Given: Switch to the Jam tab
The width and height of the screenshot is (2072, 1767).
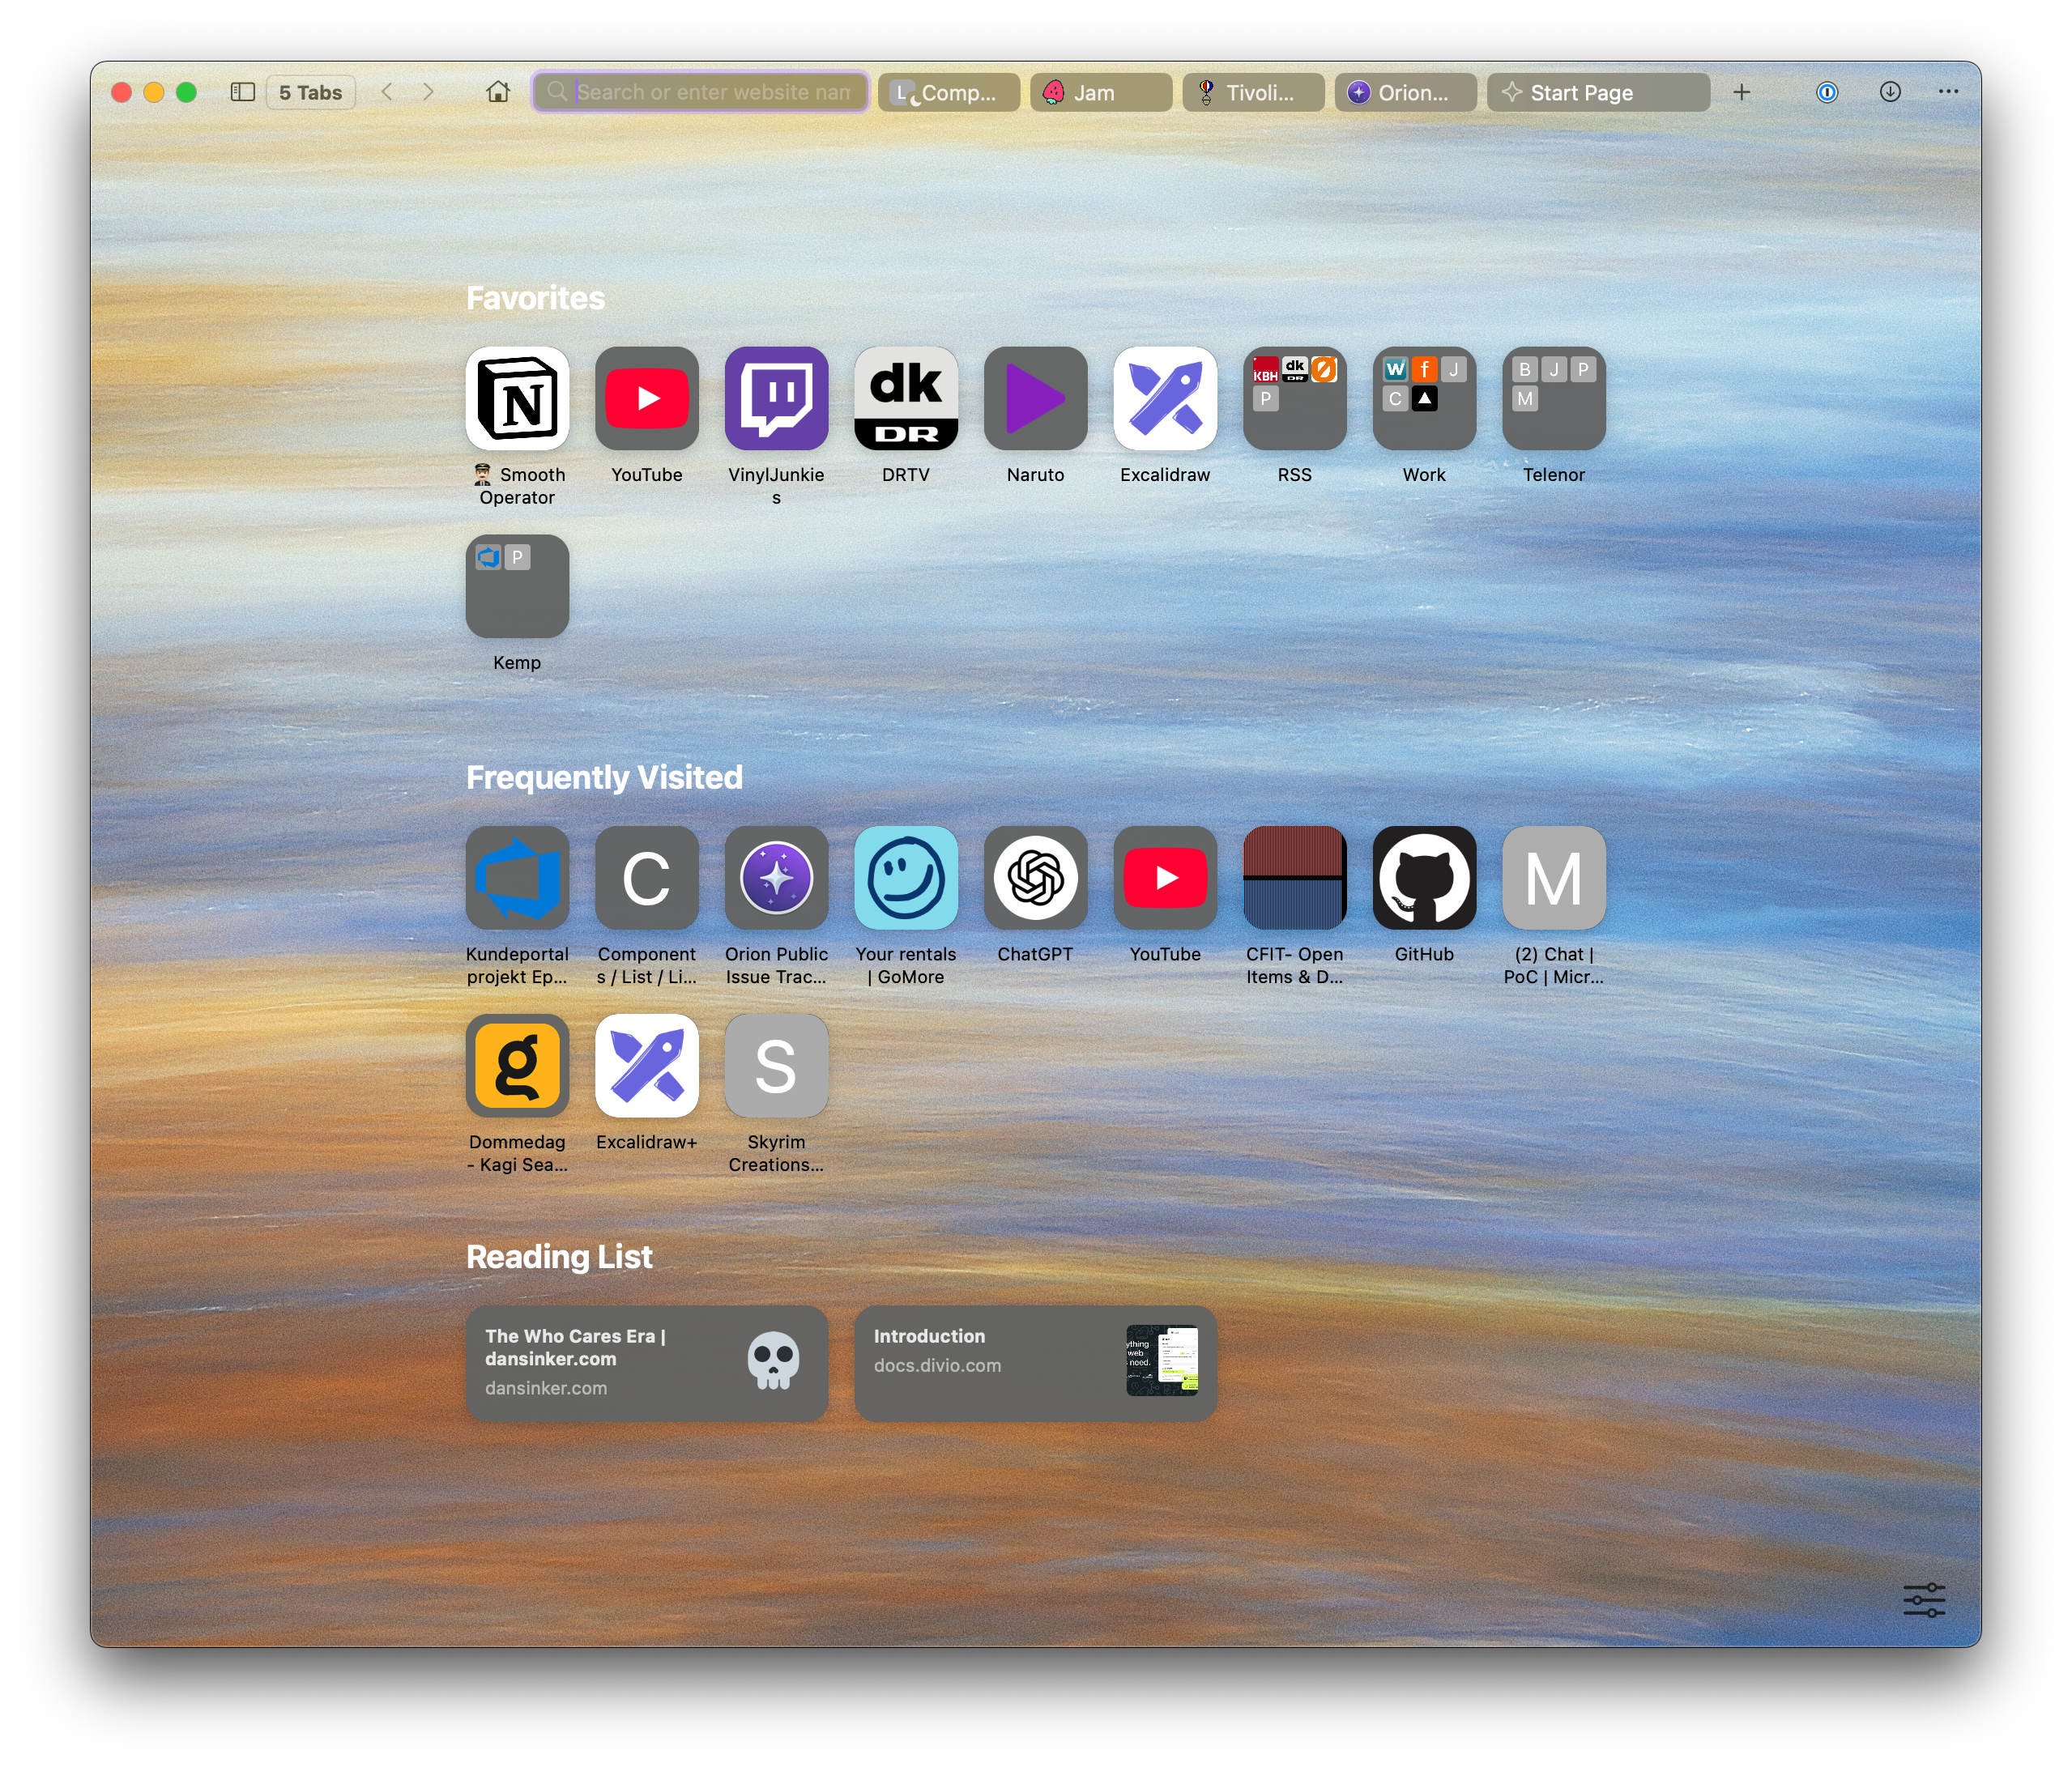Looking at the screenshot, I should pos(1100,92).
